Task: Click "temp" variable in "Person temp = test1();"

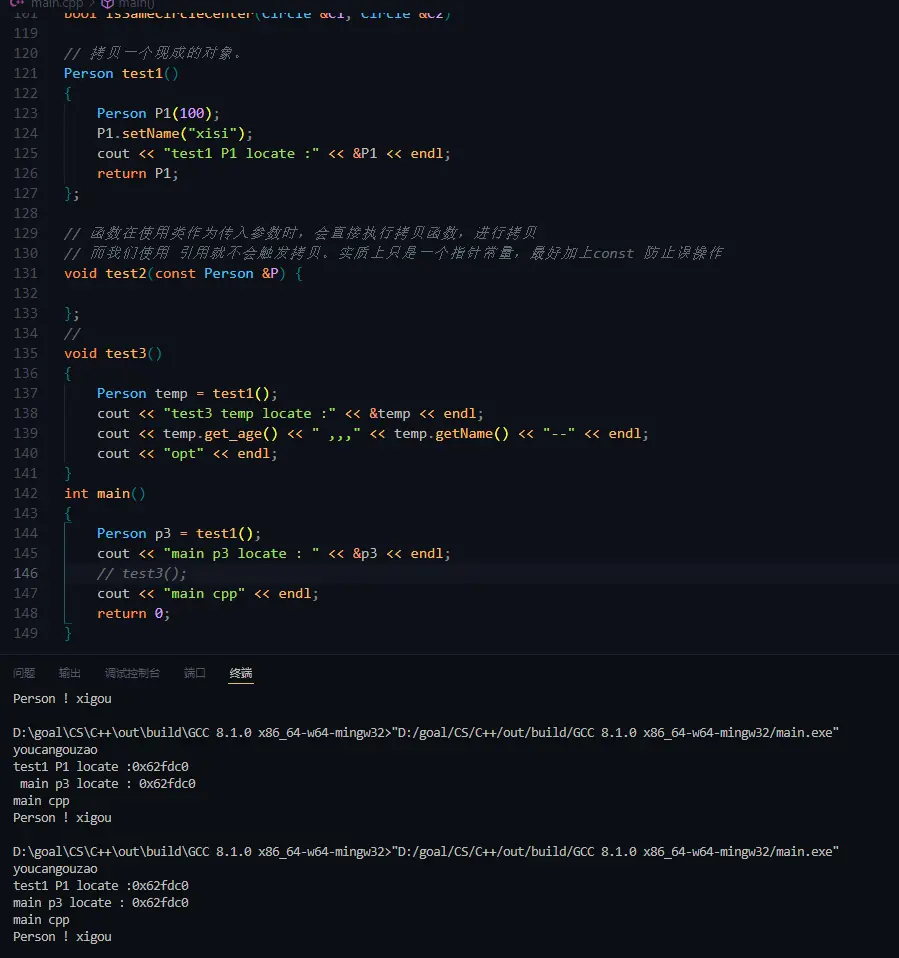Action: click(x=171, y=393)
